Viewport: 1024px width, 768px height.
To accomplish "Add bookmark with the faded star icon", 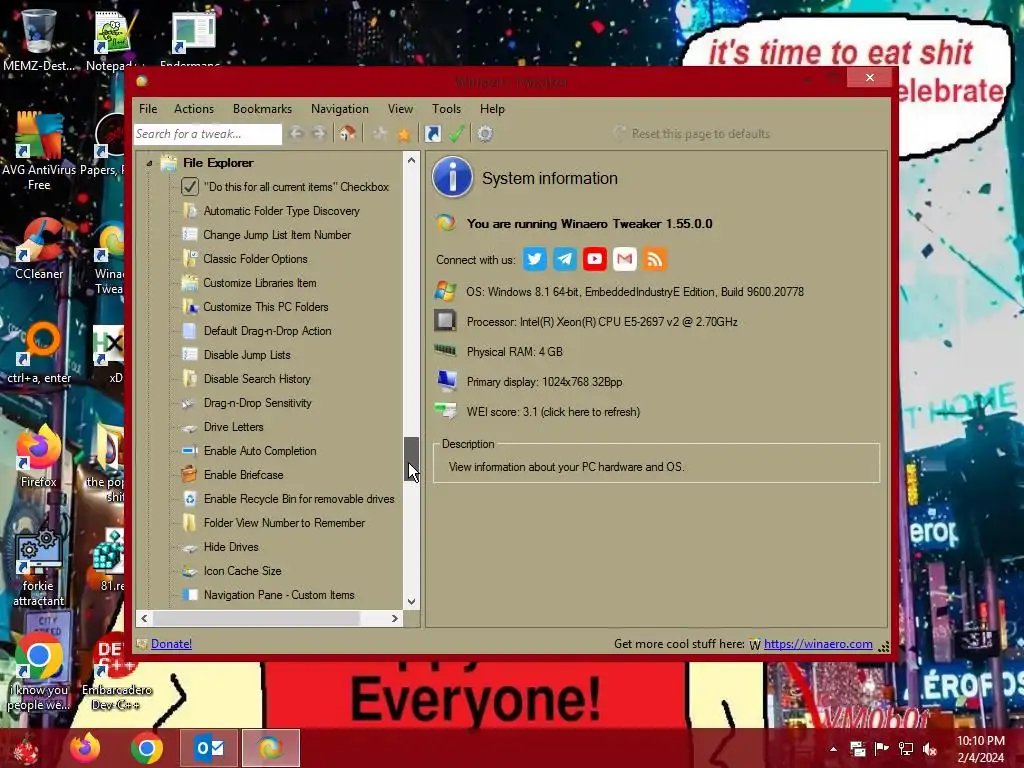I will pos(380,134).
